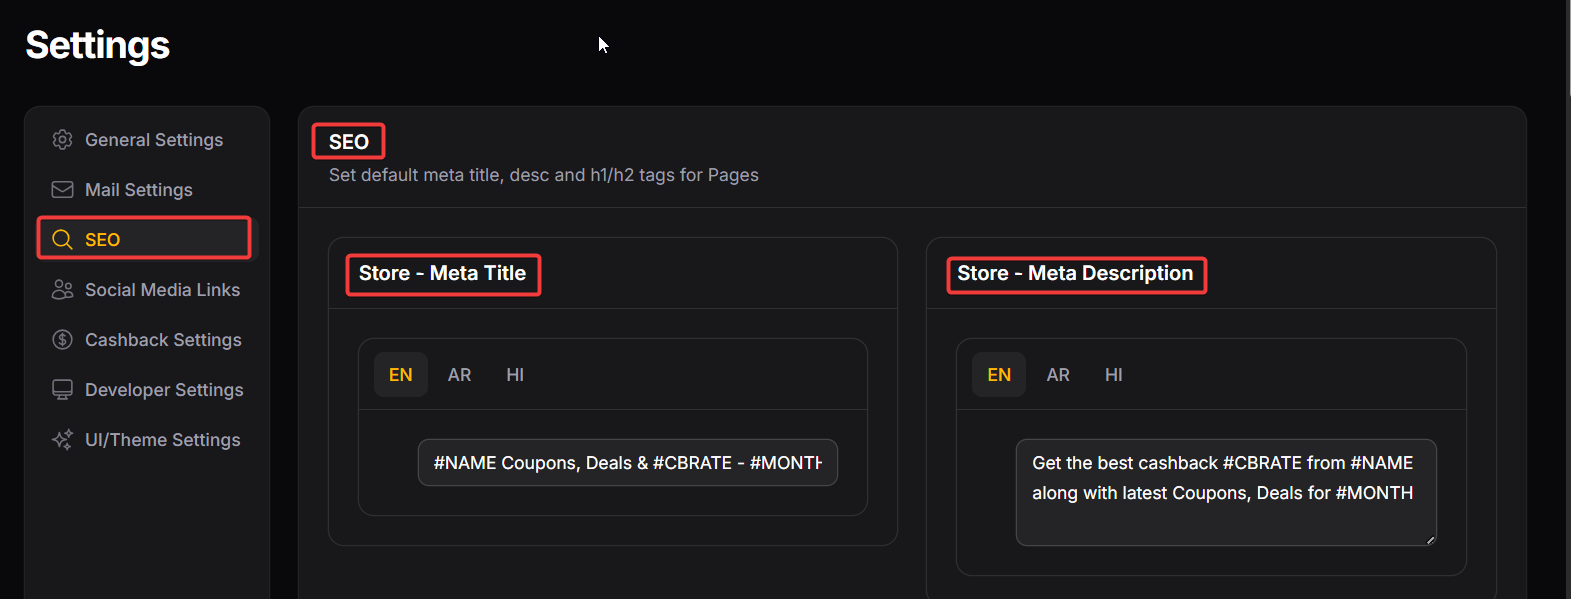Click the Store Meta Description textarea
Image resolution: width=1571 pixels, height=599 pixels.
(1225, 492)
